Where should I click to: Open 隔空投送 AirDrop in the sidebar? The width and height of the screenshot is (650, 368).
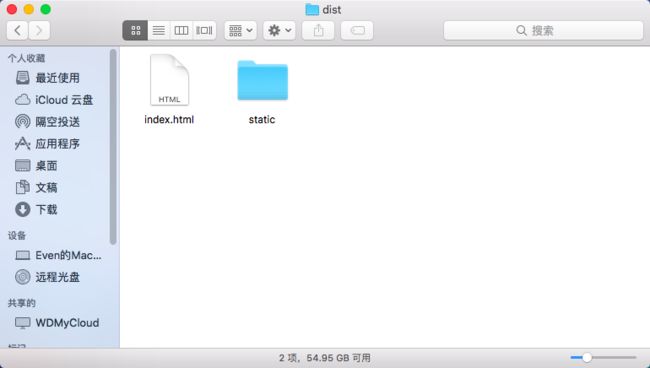(x=58, y=122)
